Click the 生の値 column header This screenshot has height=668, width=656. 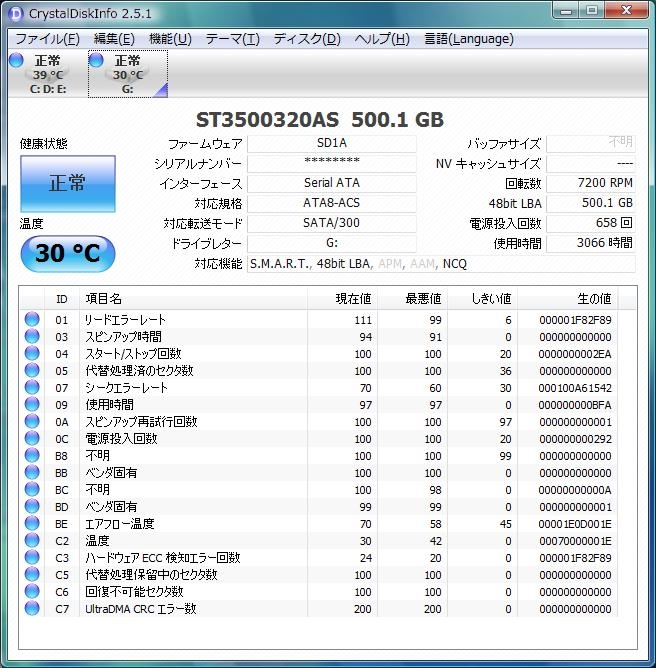[x=567, y=299]
